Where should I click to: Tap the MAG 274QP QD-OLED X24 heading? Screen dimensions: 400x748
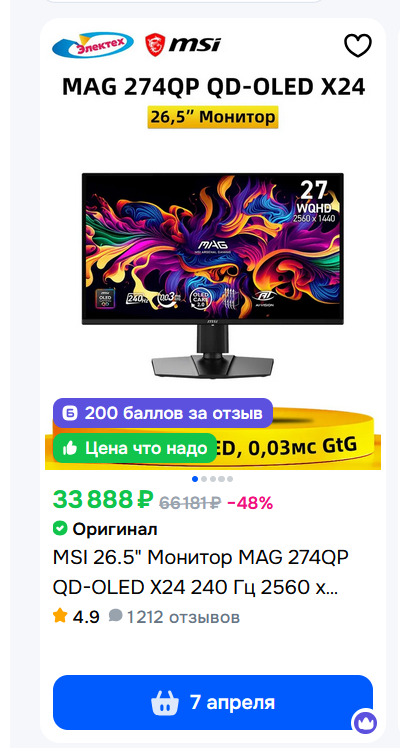click(214, 87)
